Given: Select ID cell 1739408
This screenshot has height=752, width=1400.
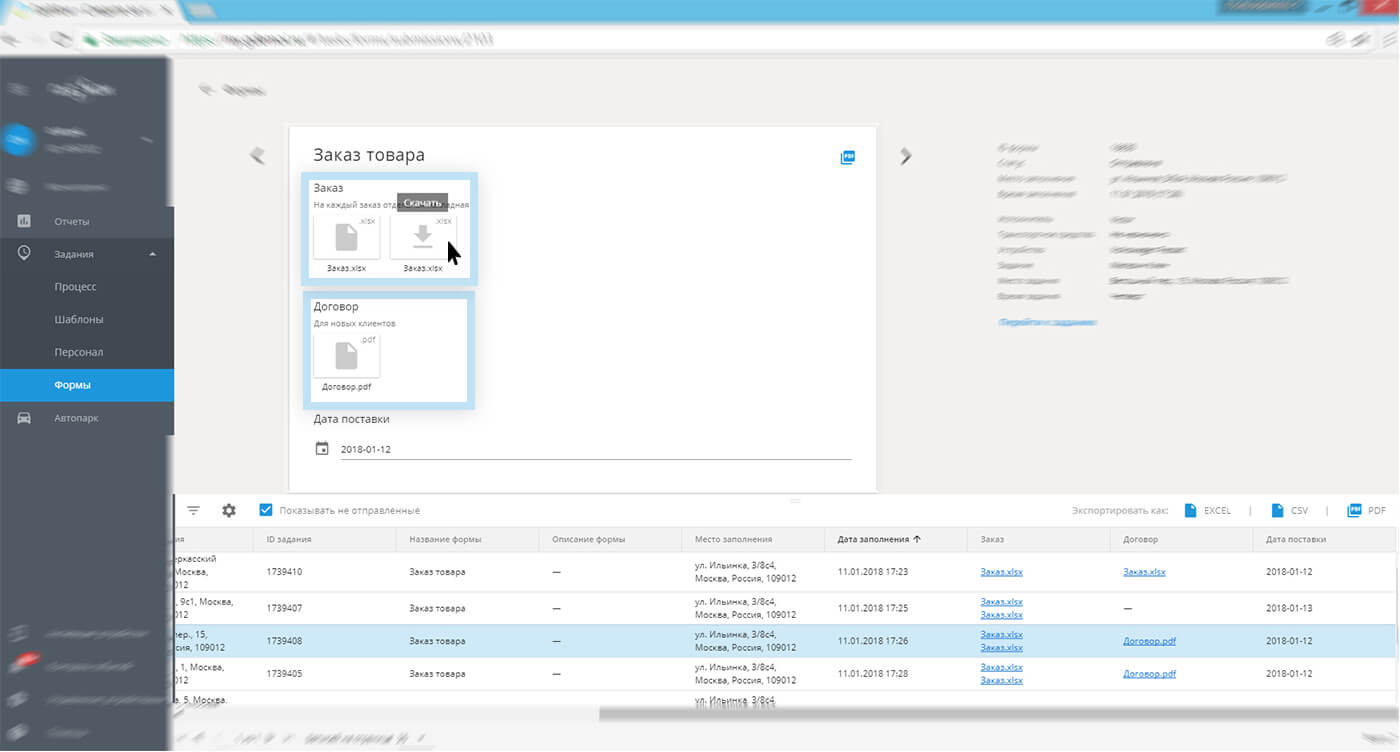Looking at the screenshot, I should [x=284, y=641].
